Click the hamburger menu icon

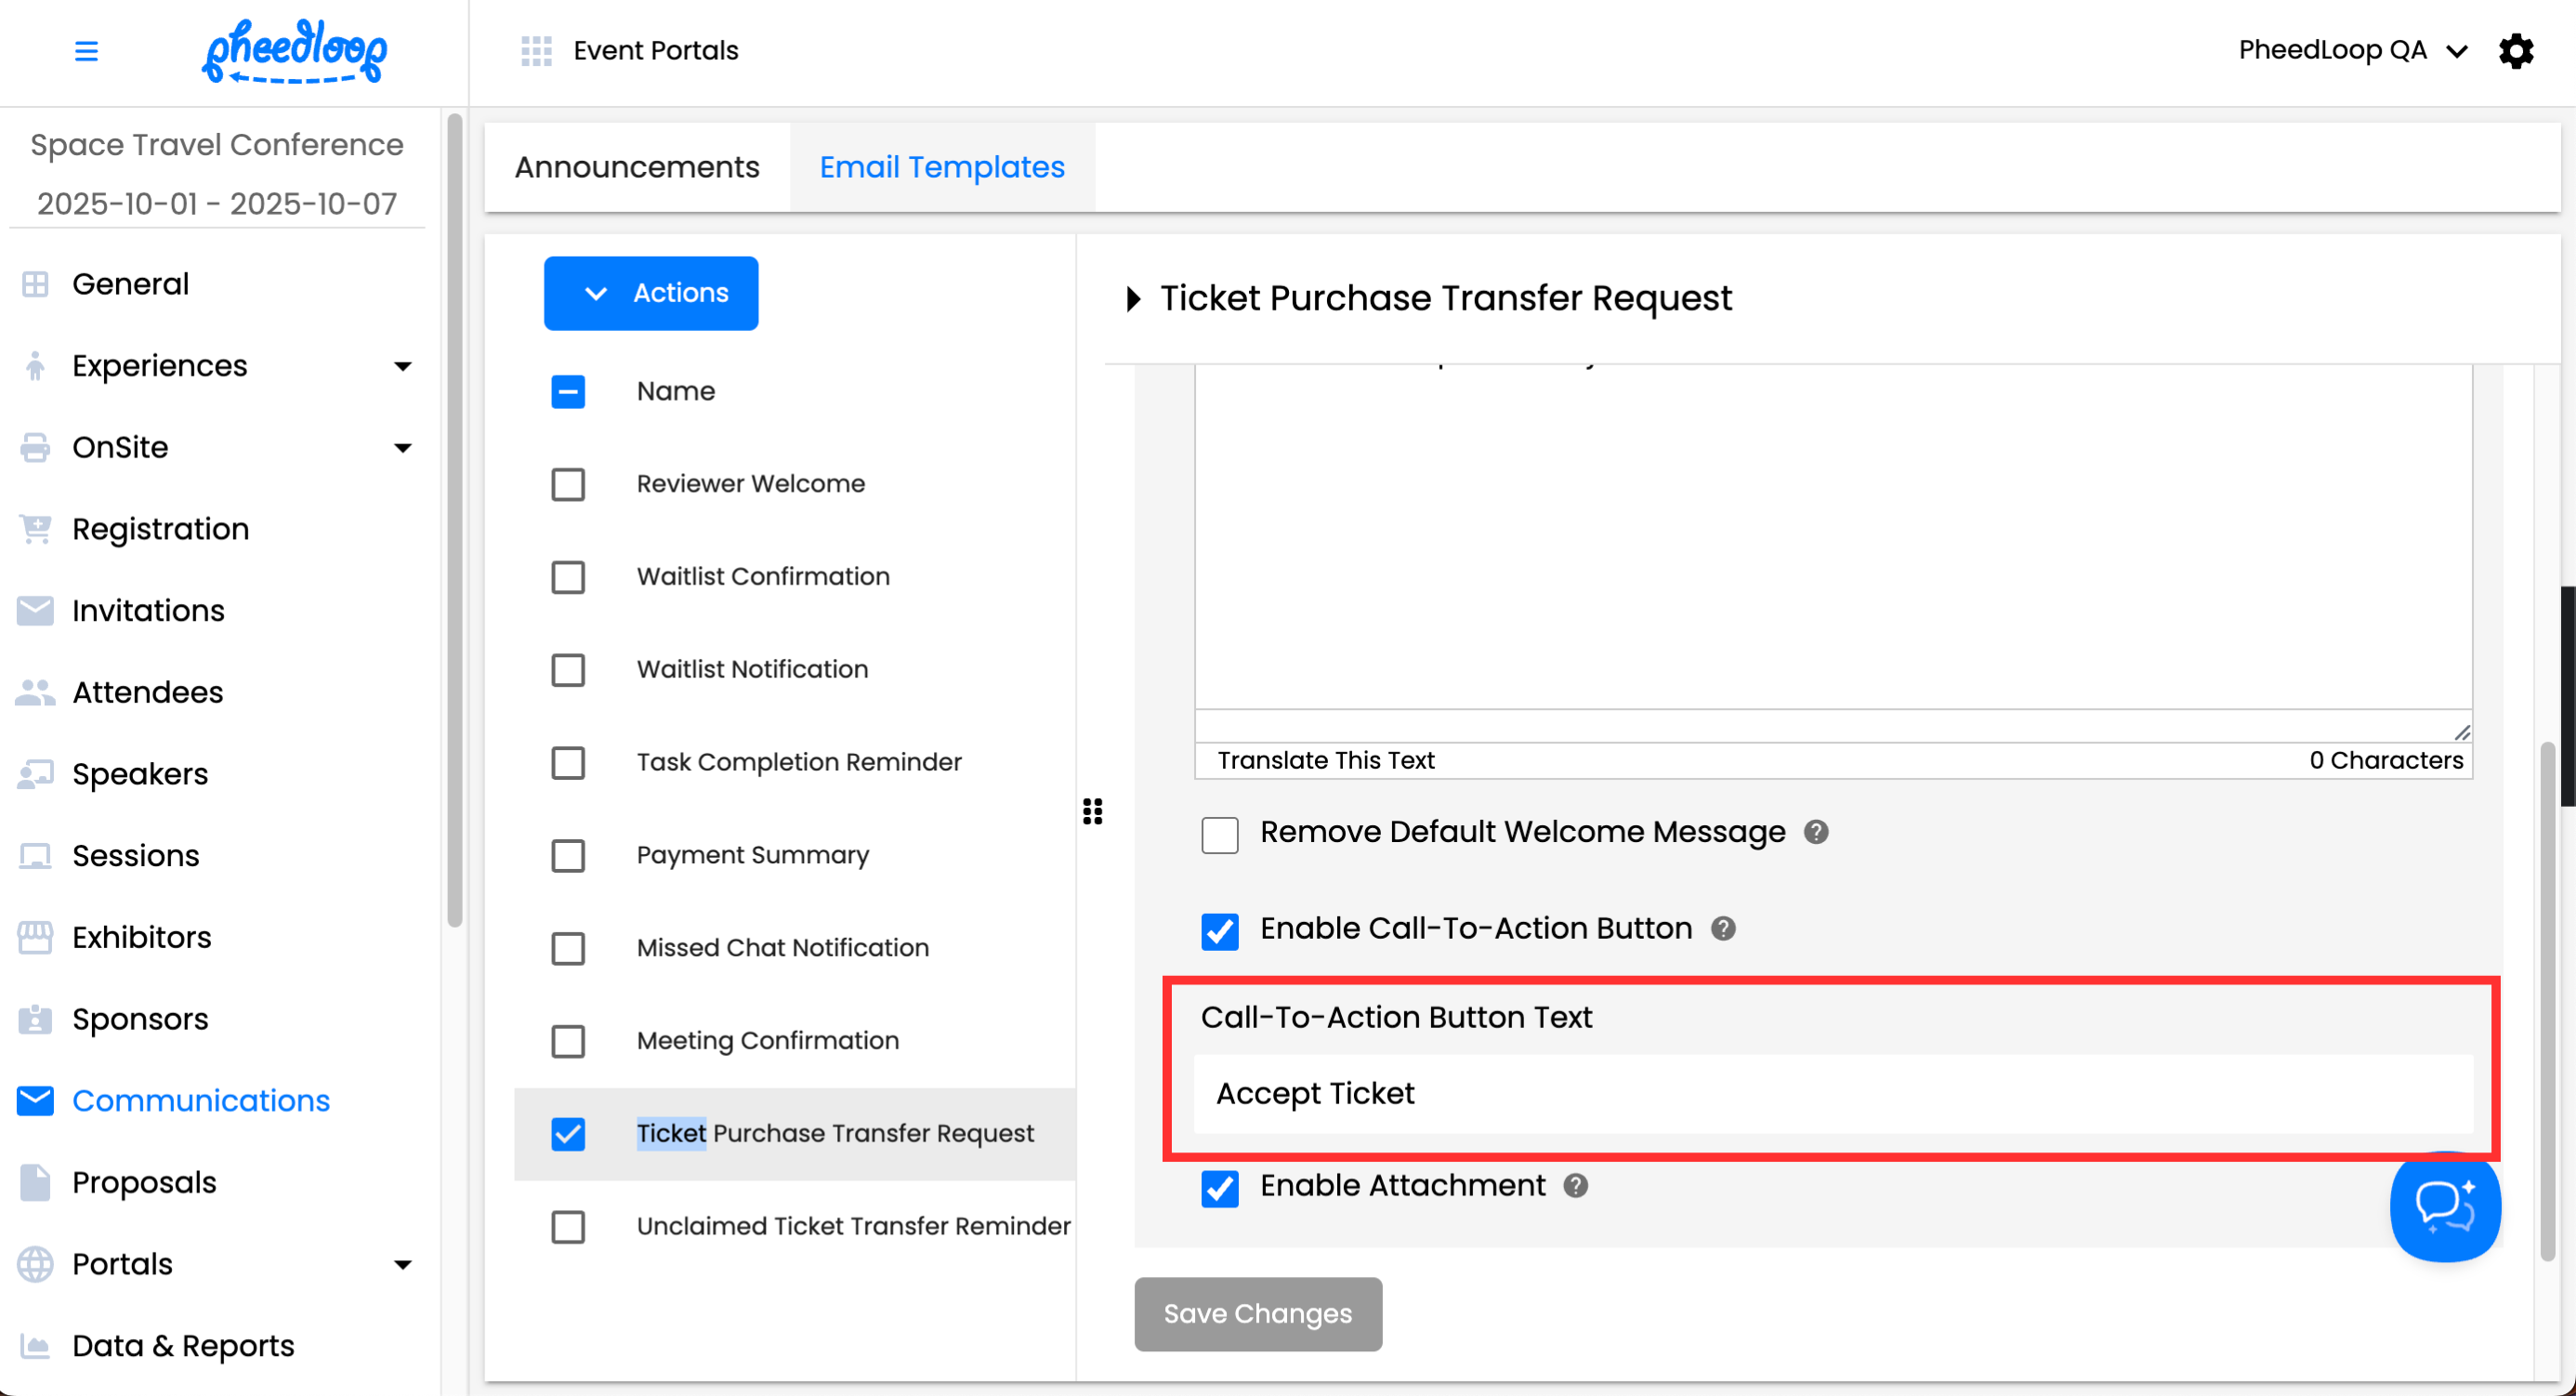(x=86, y=50)
